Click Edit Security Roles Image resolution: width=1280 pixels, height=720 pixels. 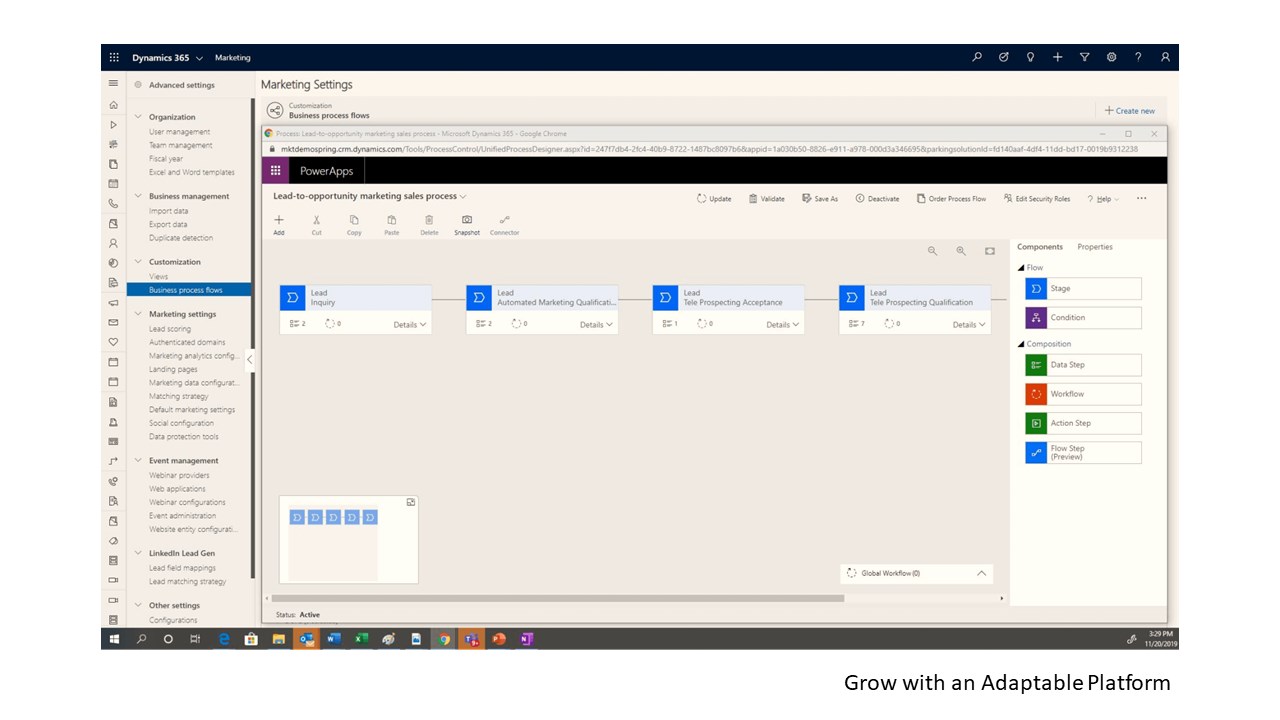[x=1036, y=199]
